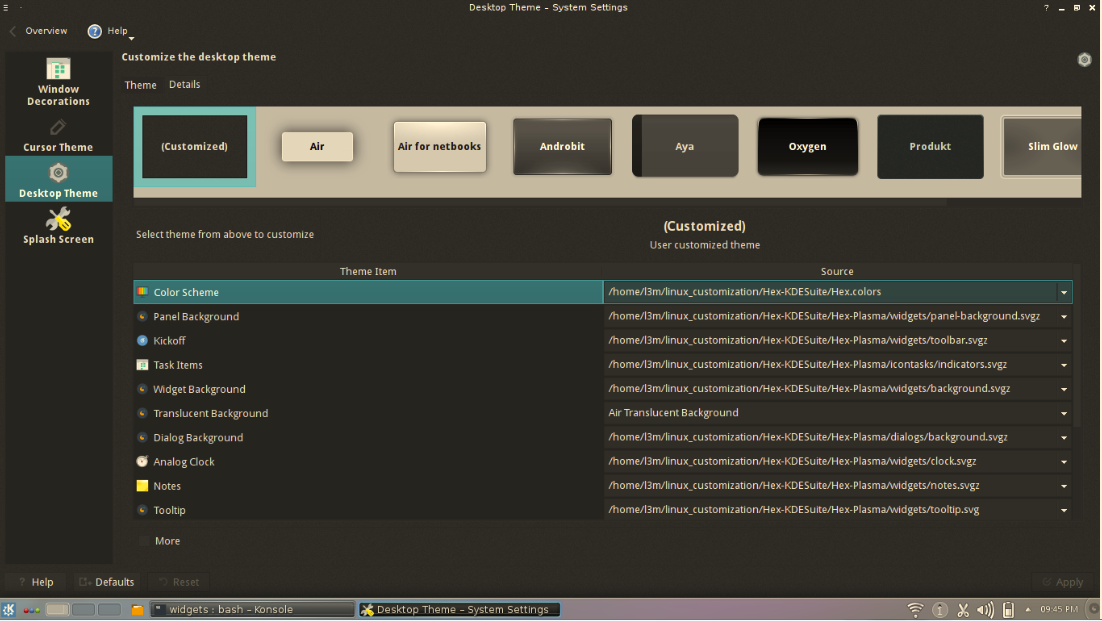The width and height of the screenshot is (1102, 621).
Task: Click the Dialog Background row icon
Action: [143, 438]
